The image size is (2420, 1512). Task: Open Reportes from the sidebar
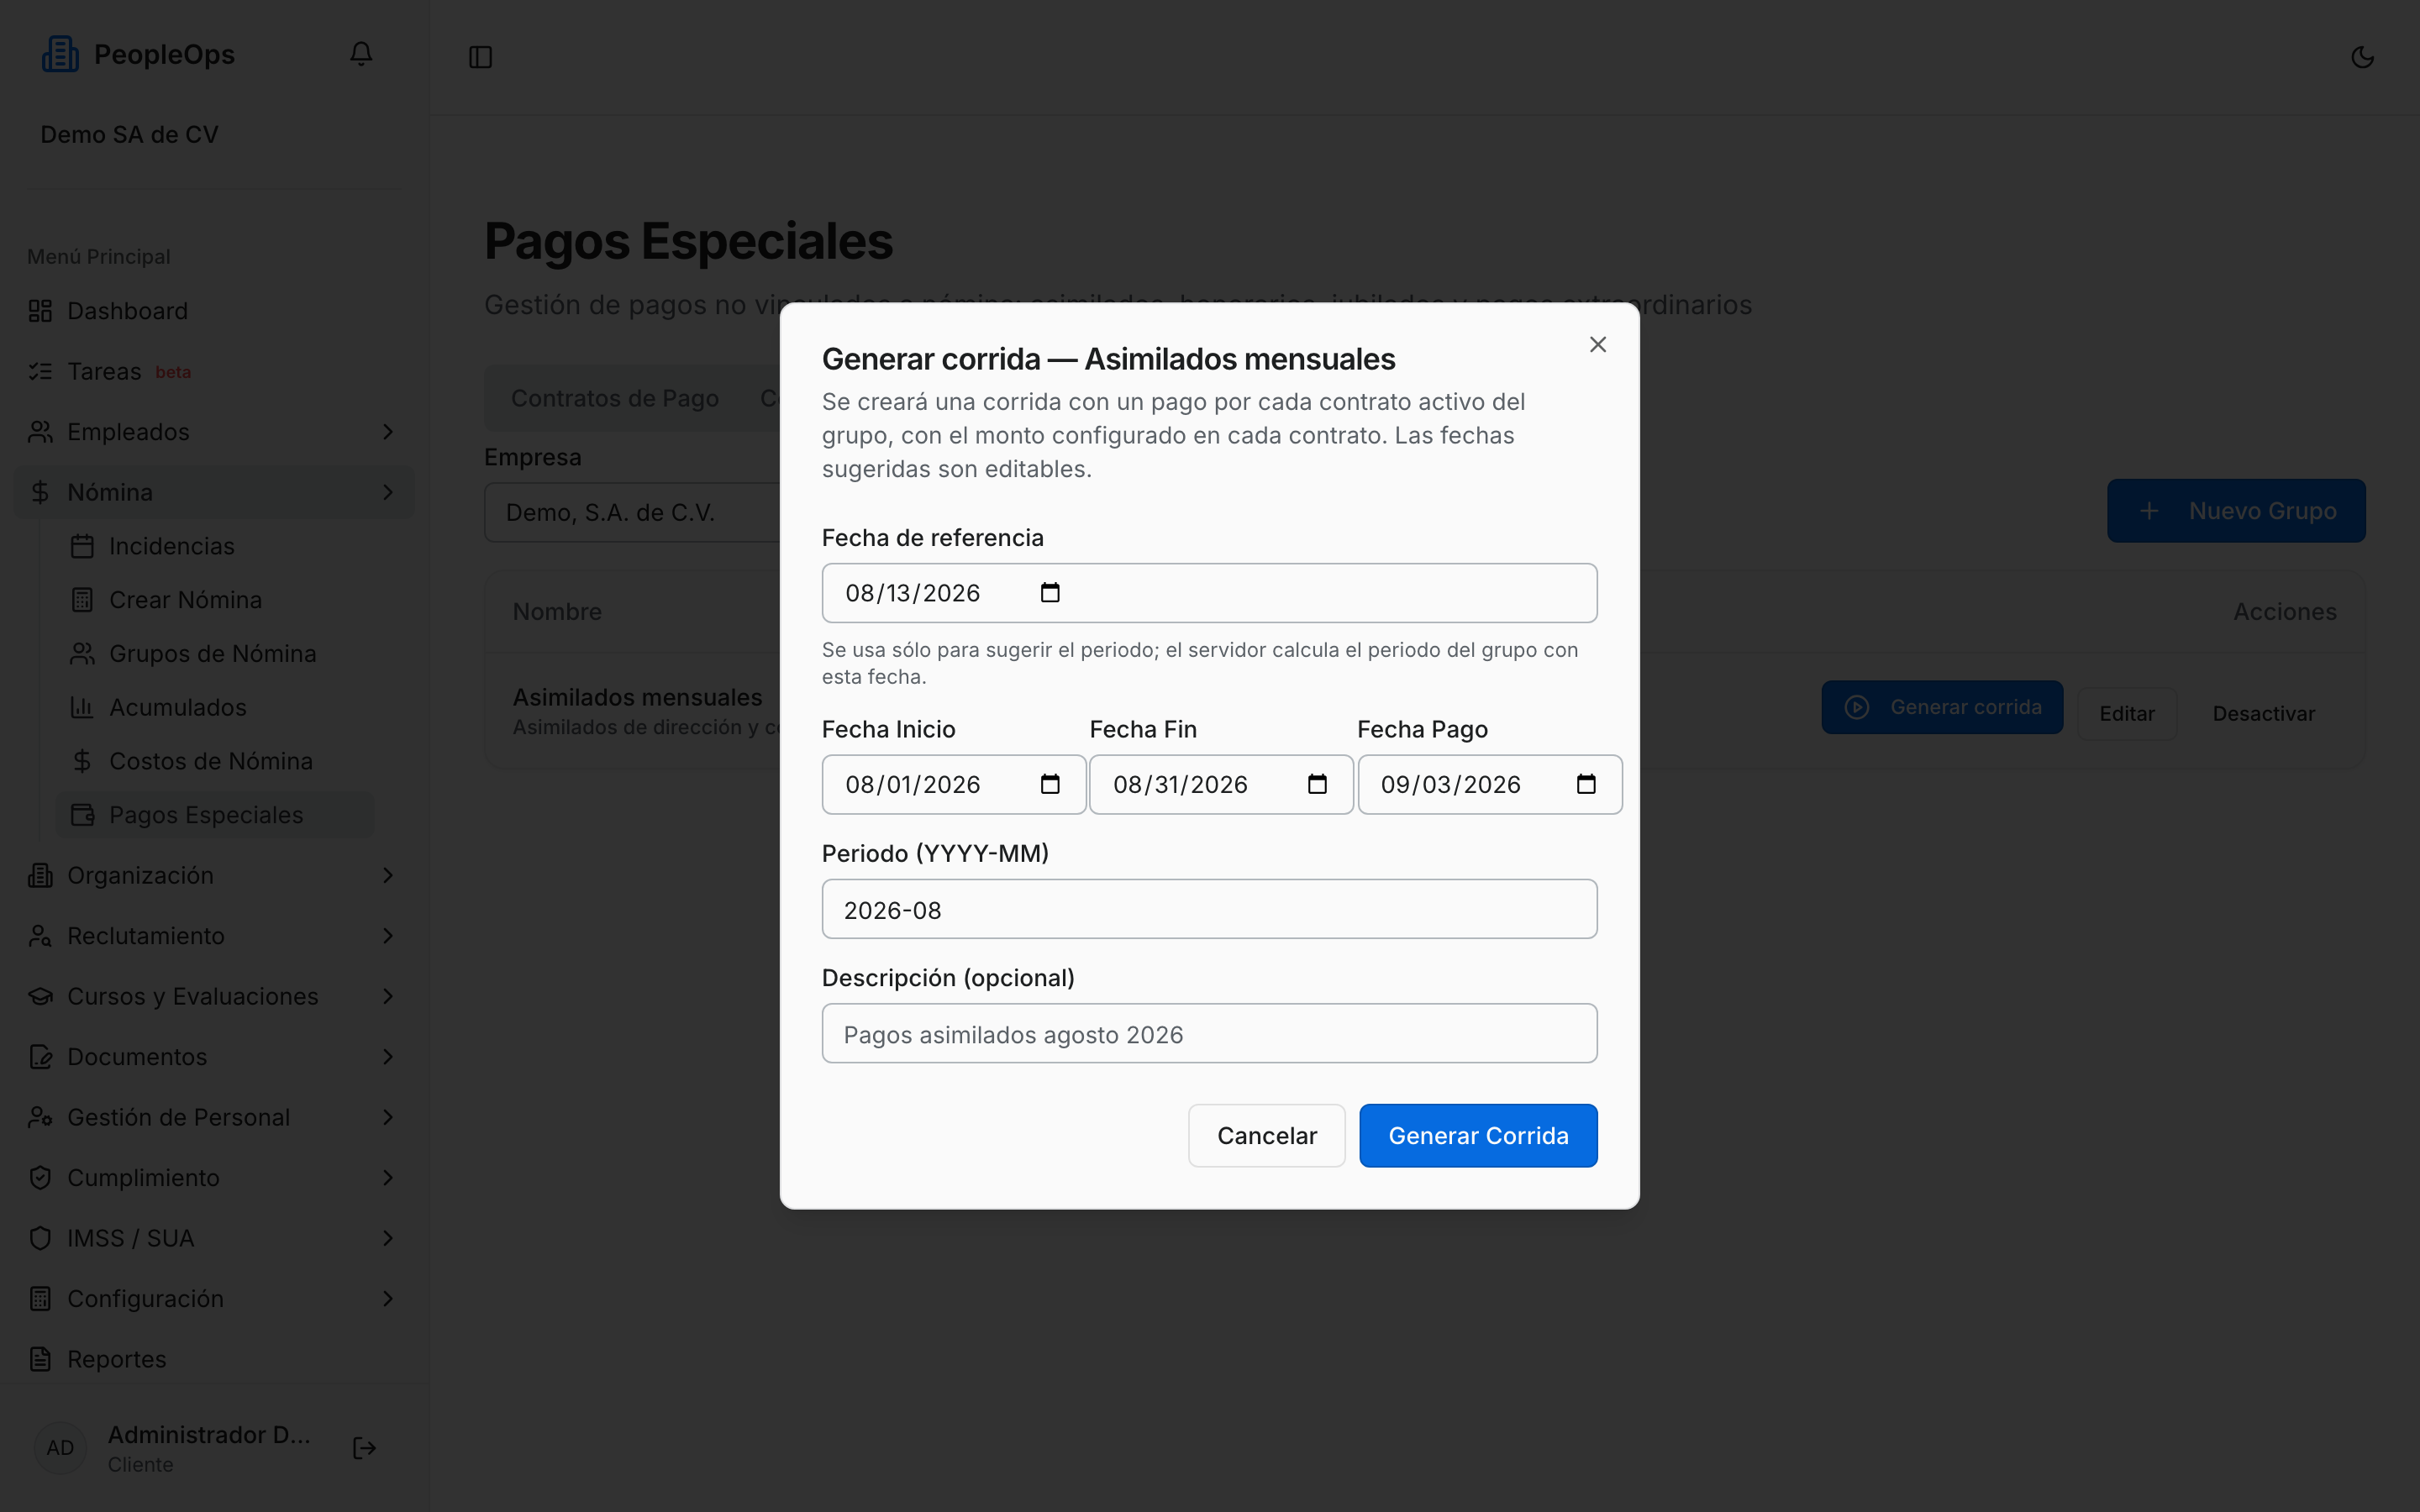click(x=214, y=1360)
